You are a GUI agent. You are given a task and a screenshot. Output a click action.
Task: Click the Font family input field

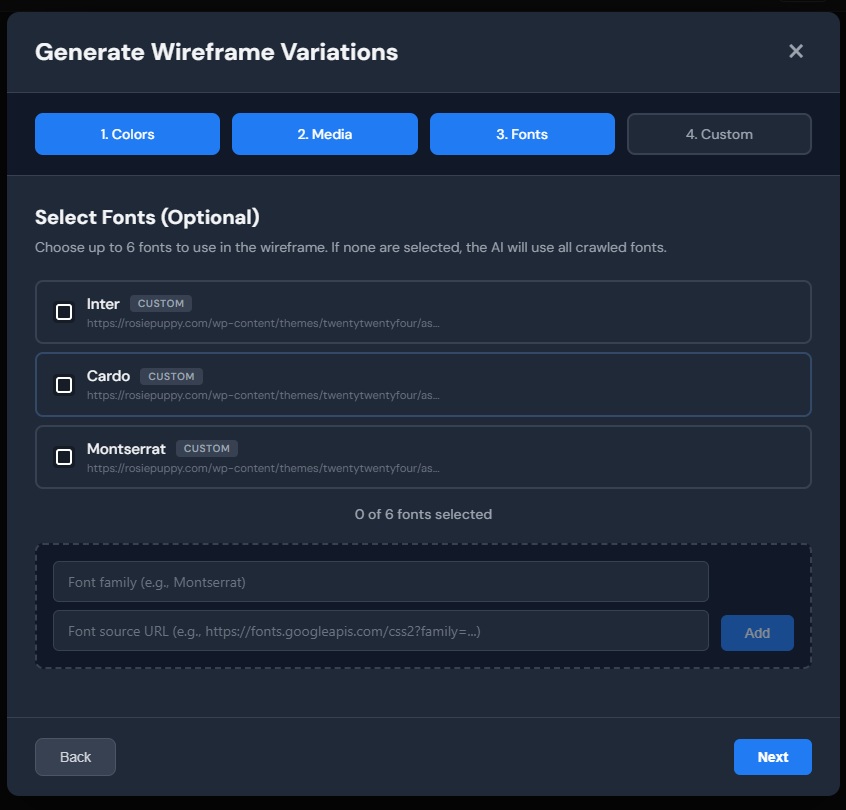click(380, 582)
